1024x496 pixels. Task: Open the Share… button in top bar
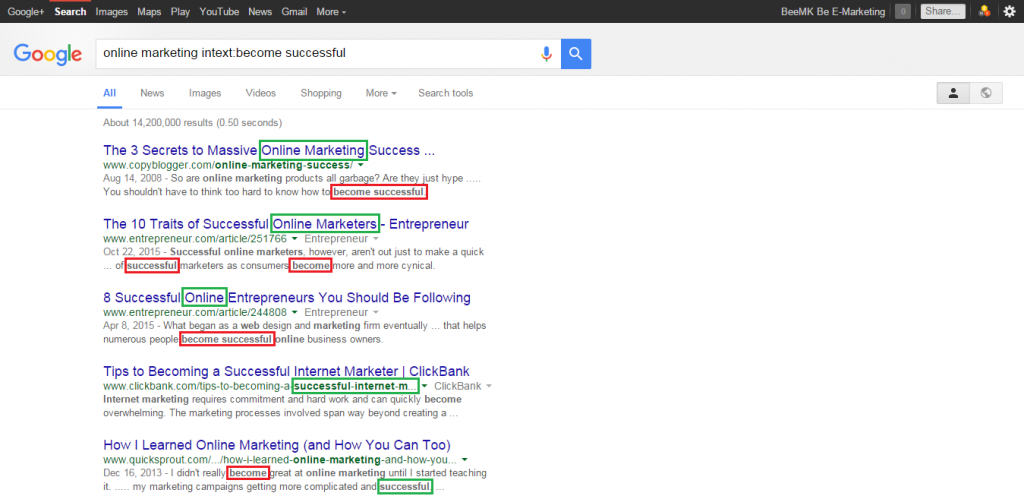[x=942, y=11]
